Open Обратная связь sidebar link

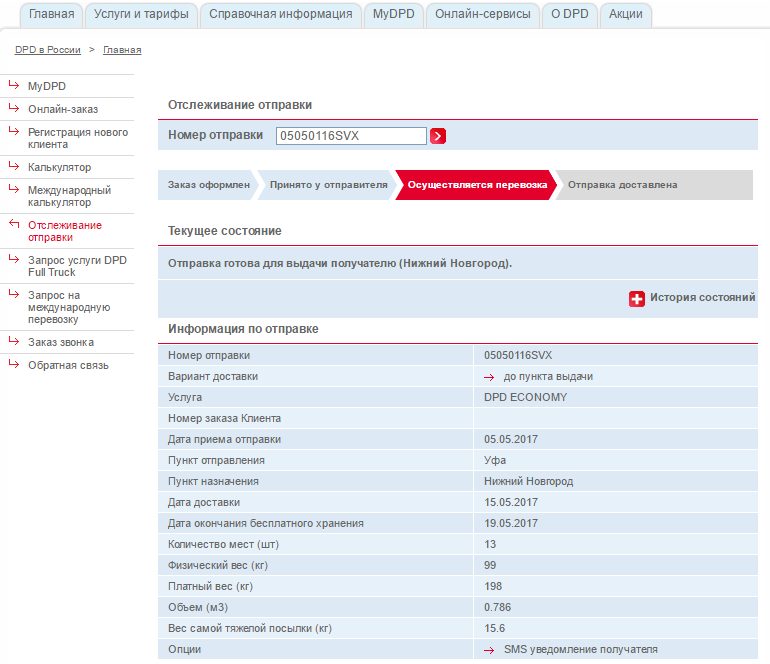tap(68, 365)
